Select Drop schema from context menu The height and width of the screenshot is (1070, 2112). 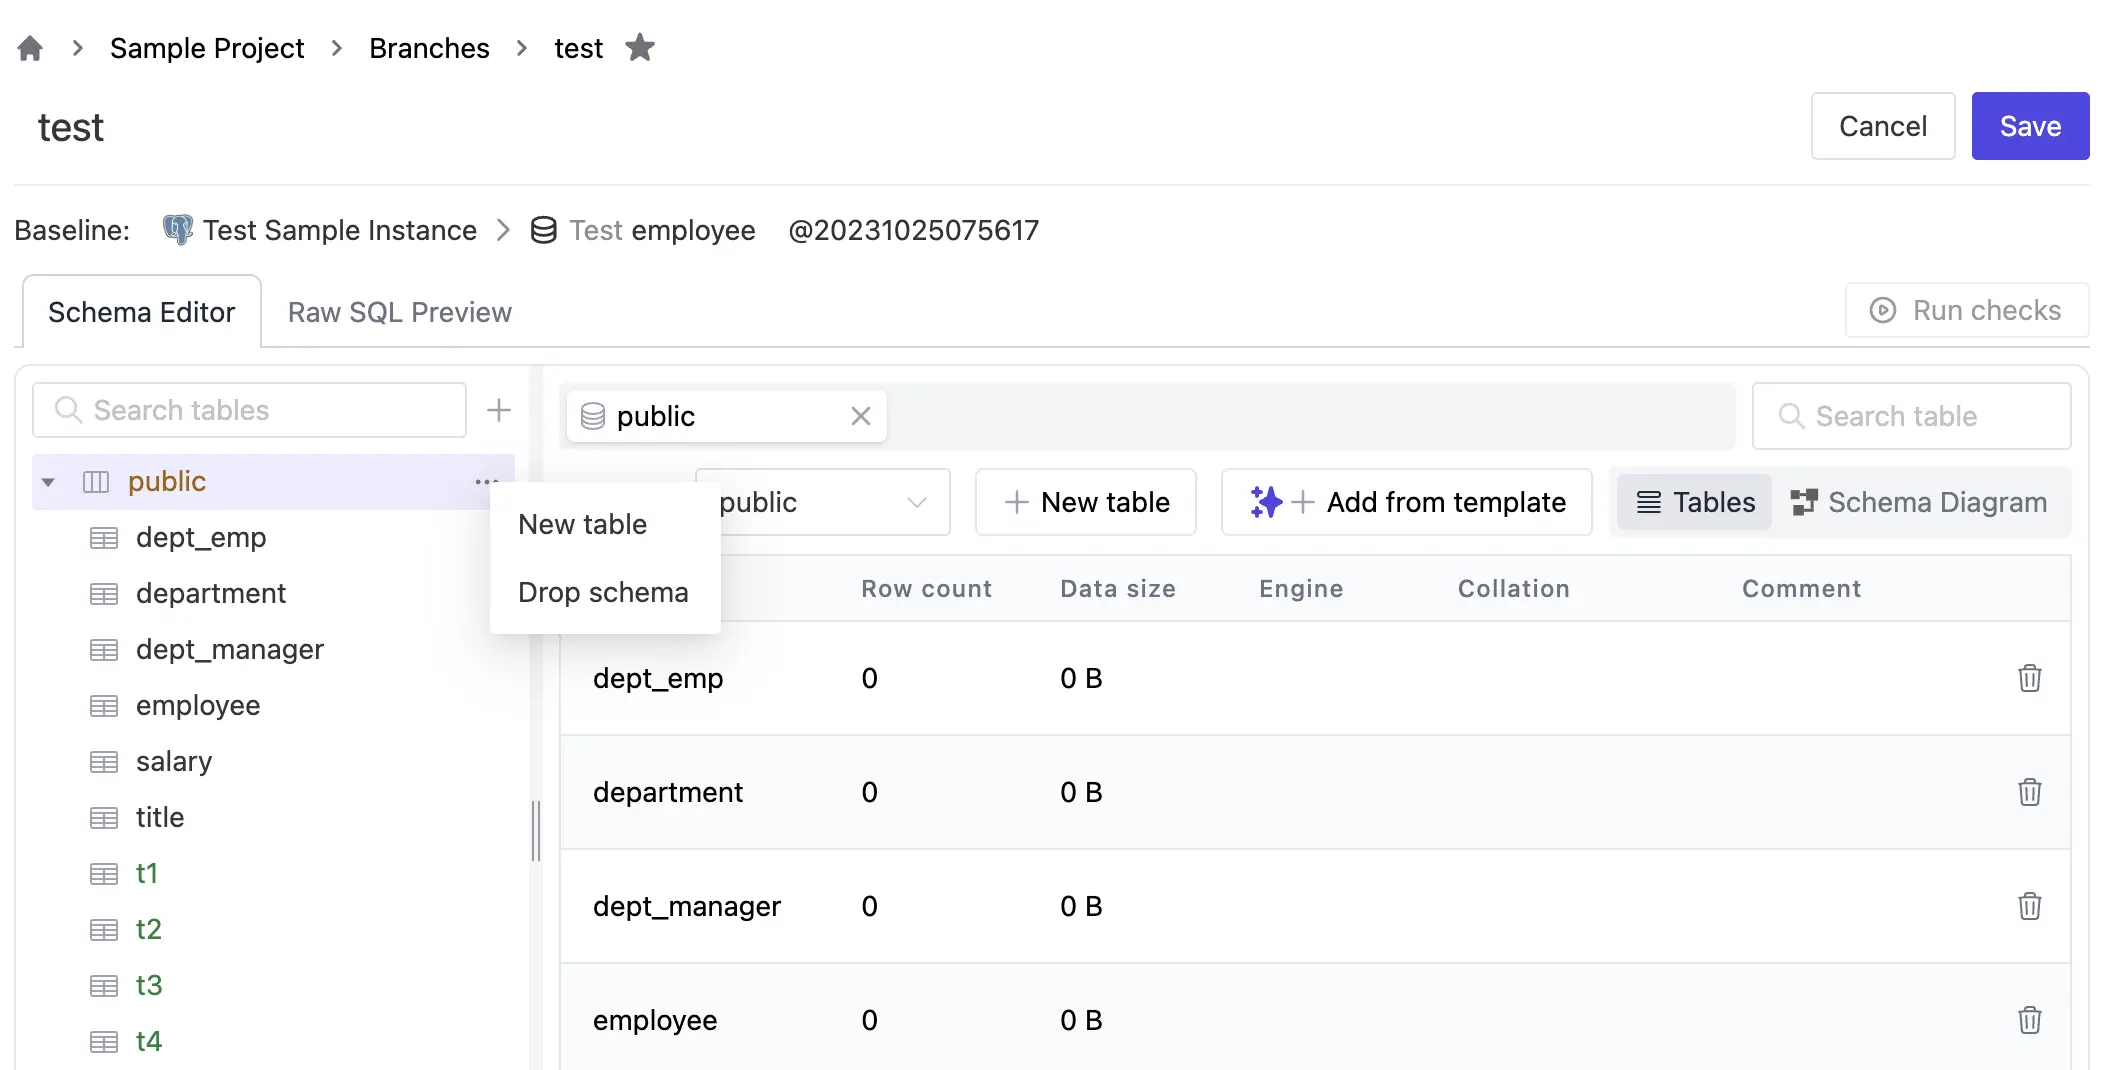(x=604, y=592)
